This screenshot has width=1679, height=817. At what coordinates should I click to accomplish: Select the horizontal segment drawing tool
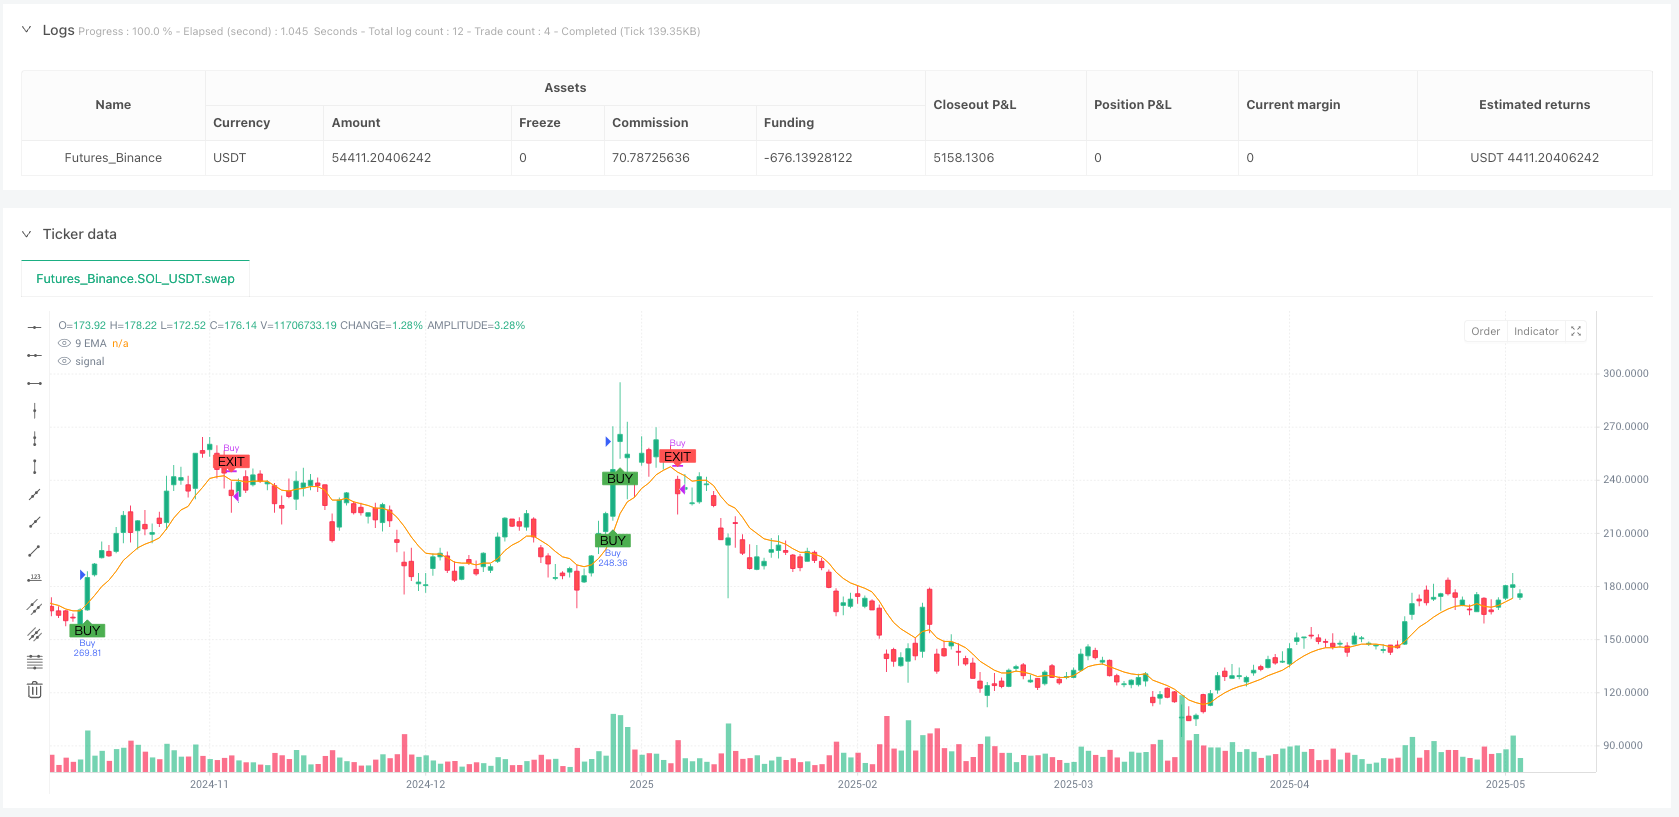tap(34, 383)
